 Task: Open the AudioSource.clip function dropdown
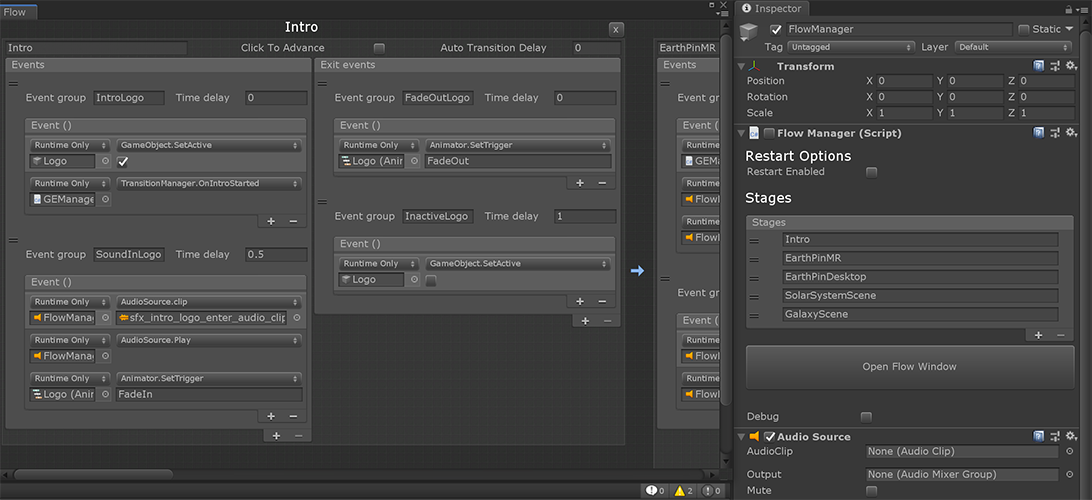pos(209,302)
